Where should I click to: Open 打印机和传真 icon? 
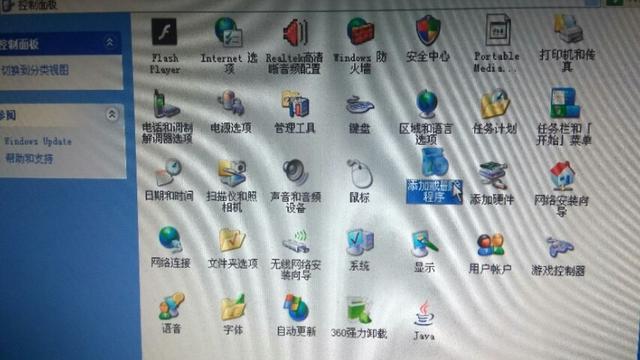[x=568, y=29]
